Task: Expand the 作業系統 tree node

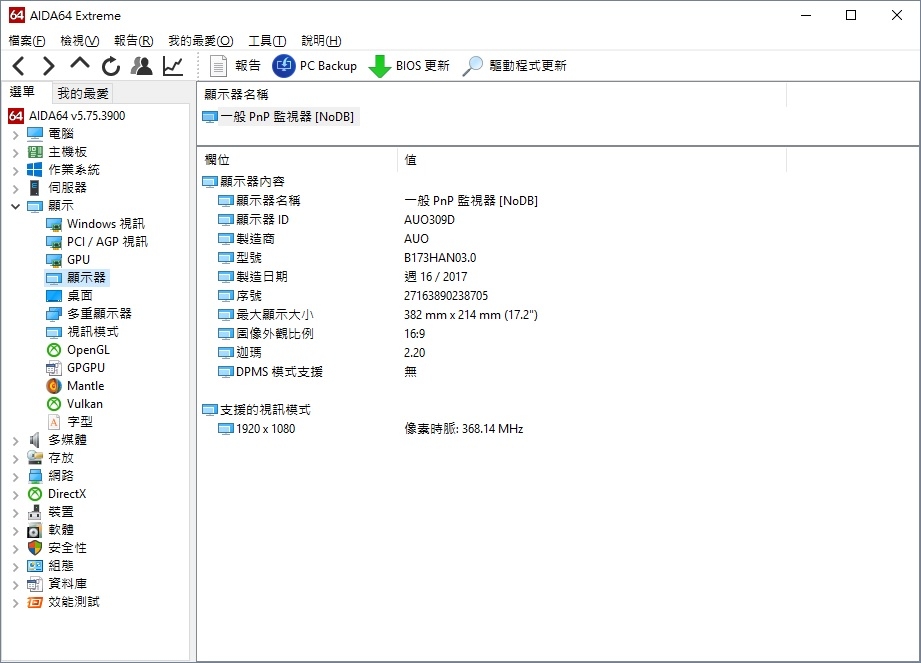Action: (15, 170)
